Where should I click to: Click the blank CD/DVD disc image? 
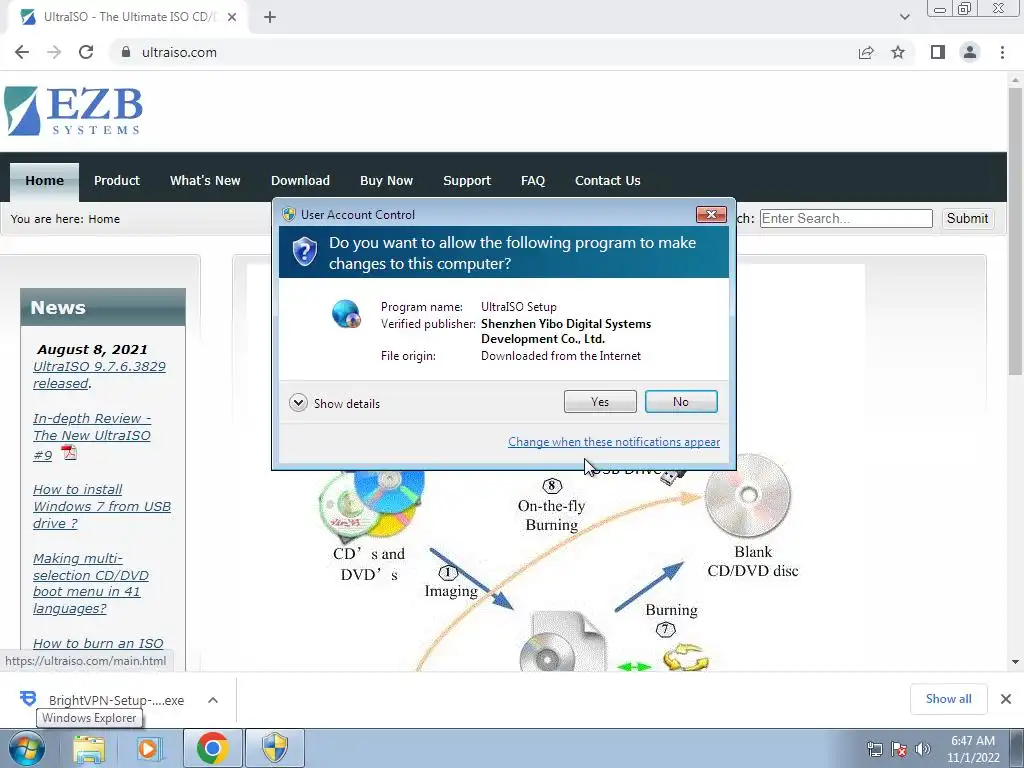coord(748,496)
